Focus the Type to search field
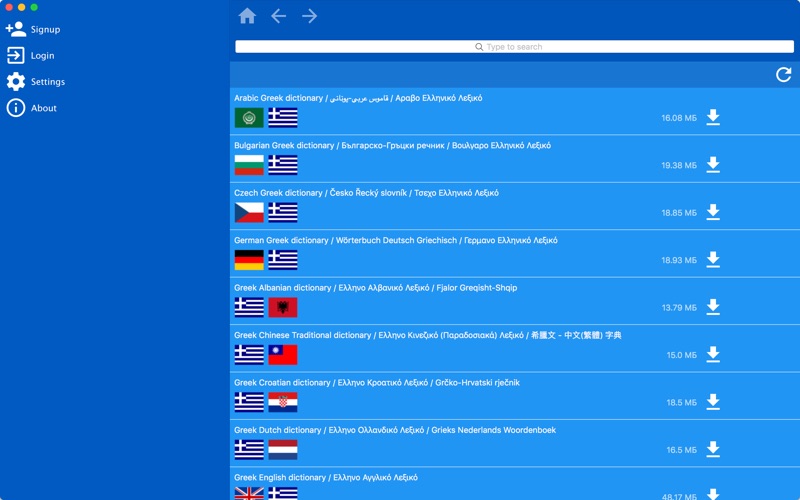The height and width of the screenshot is (500, 800). pos(514,46)
